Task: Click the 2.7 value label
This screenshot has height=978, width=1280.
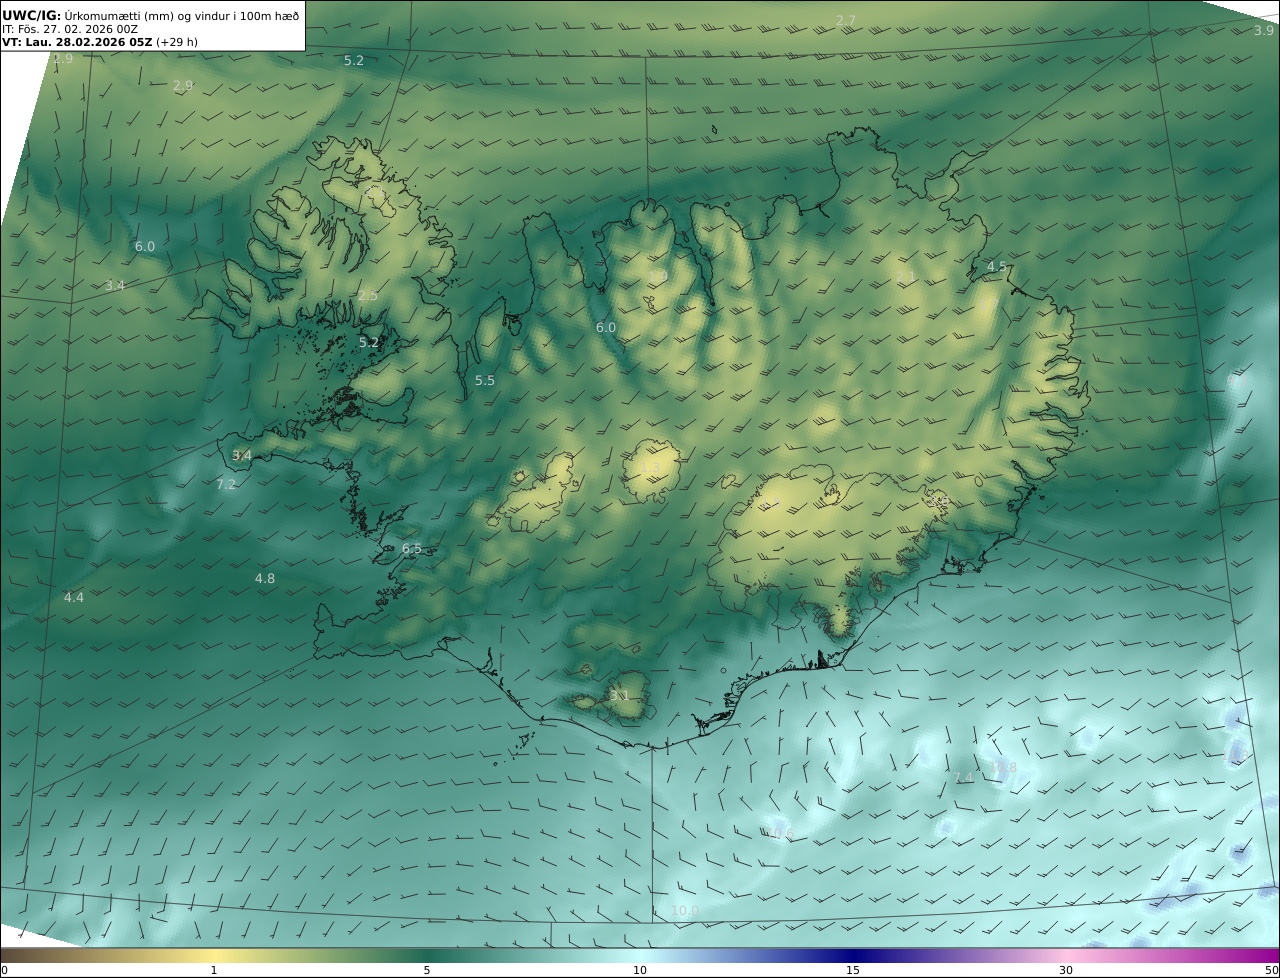Action: pyautogui.click(x=846, y=21)
